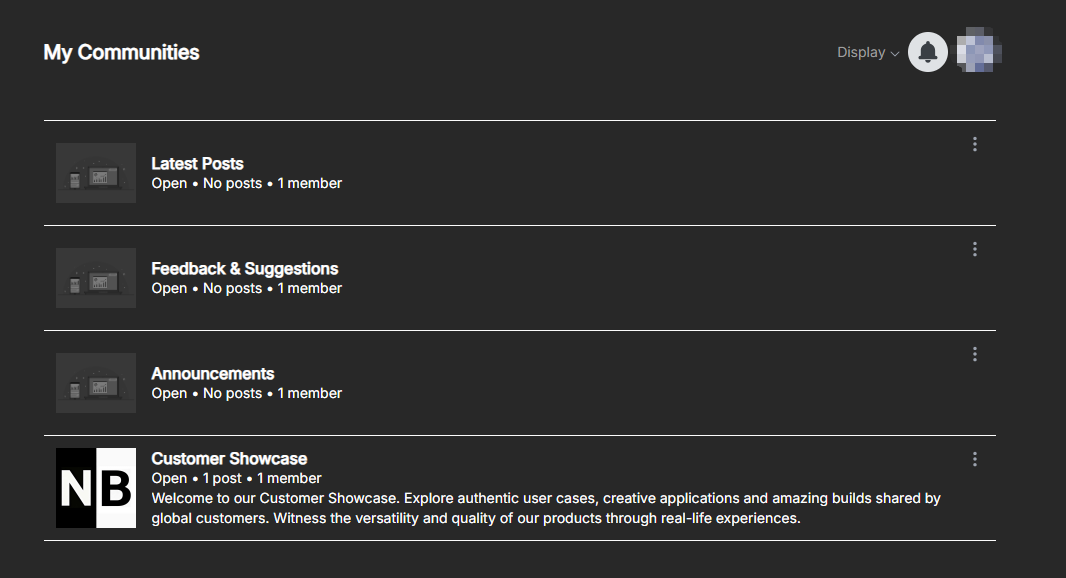Open the user profile avatar
1066x578 pixels.
pos(979,52)
